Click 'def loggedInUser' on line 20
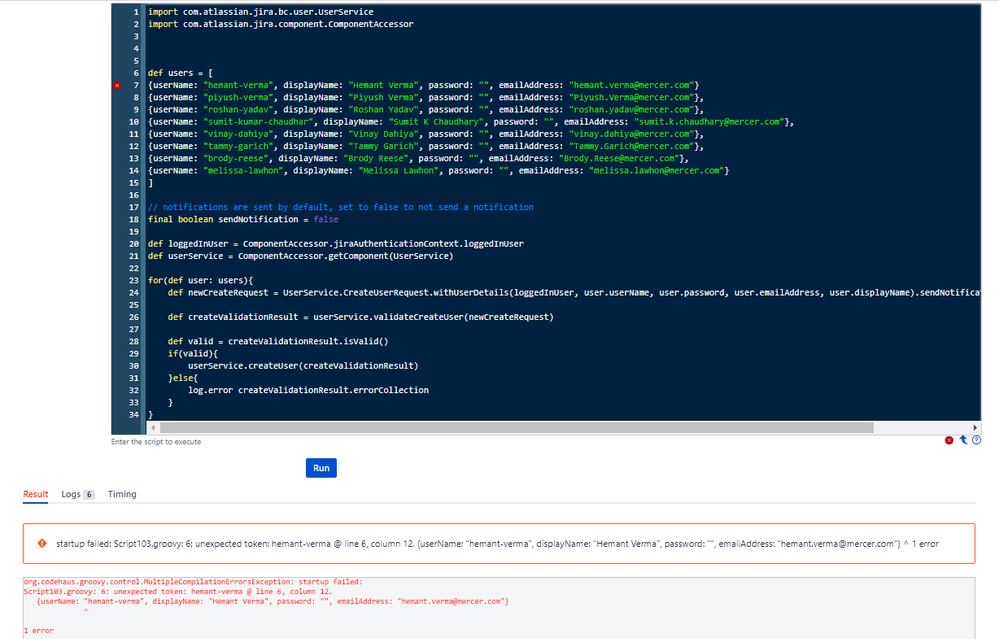 [x=188, y=243]
